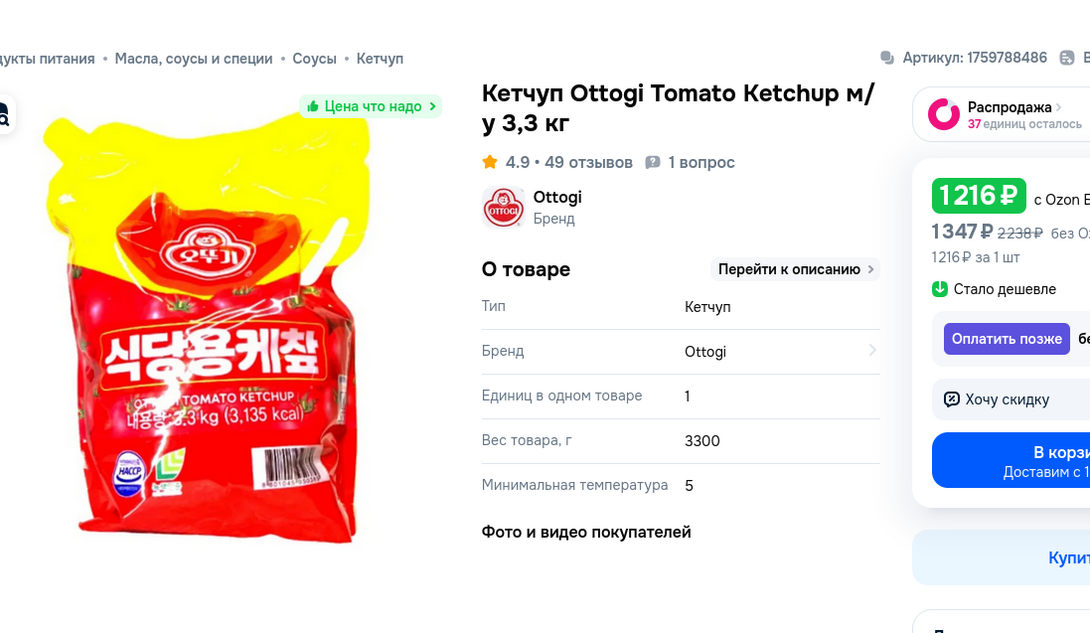Click the orange rating star icon
The width and height of the screenshot is (1090, 633).
pos(489,163)
